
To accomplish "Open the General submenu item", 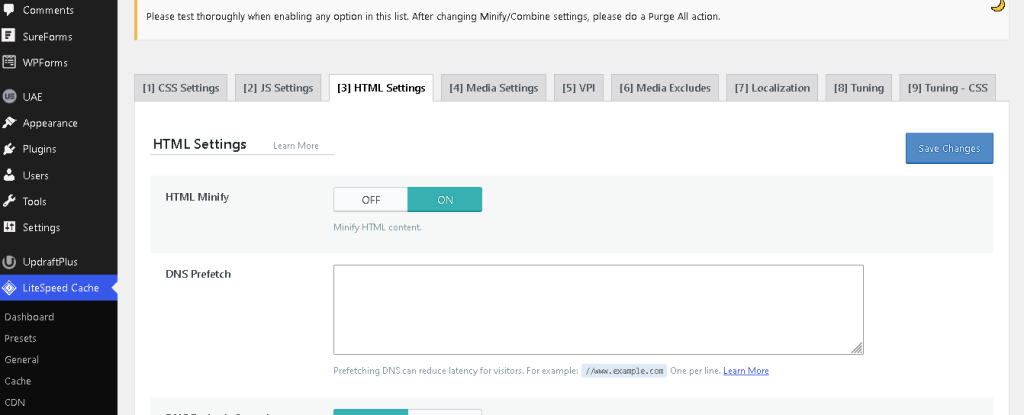I will pyautogui.click(x=22, y=359).
